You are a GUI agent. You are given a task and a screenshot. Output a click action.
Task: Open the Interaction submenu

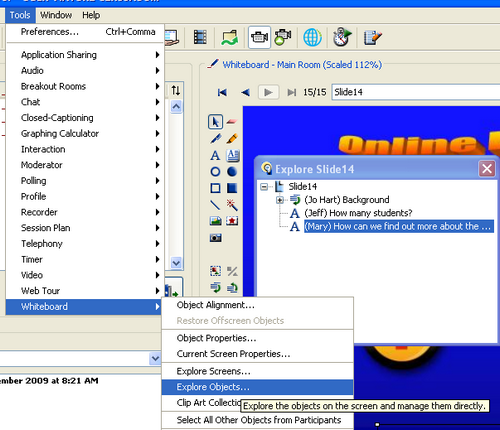85,149
